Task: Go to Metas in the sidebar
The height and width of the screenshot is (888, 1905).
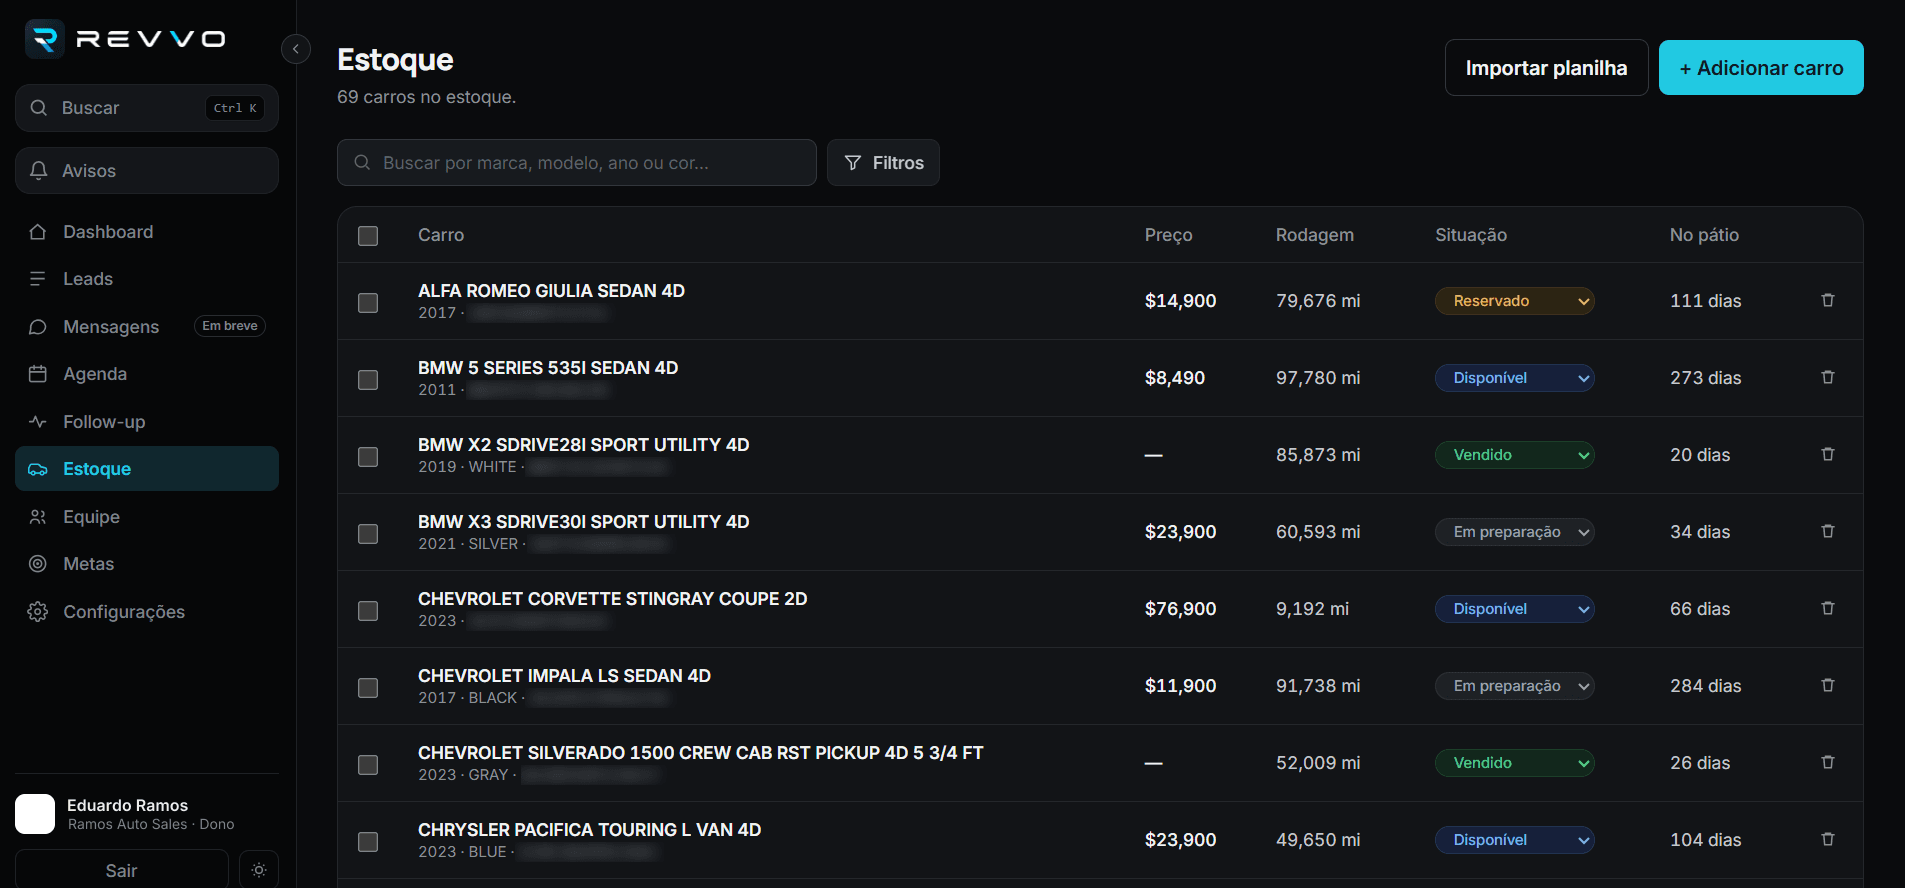Action: 147,564
